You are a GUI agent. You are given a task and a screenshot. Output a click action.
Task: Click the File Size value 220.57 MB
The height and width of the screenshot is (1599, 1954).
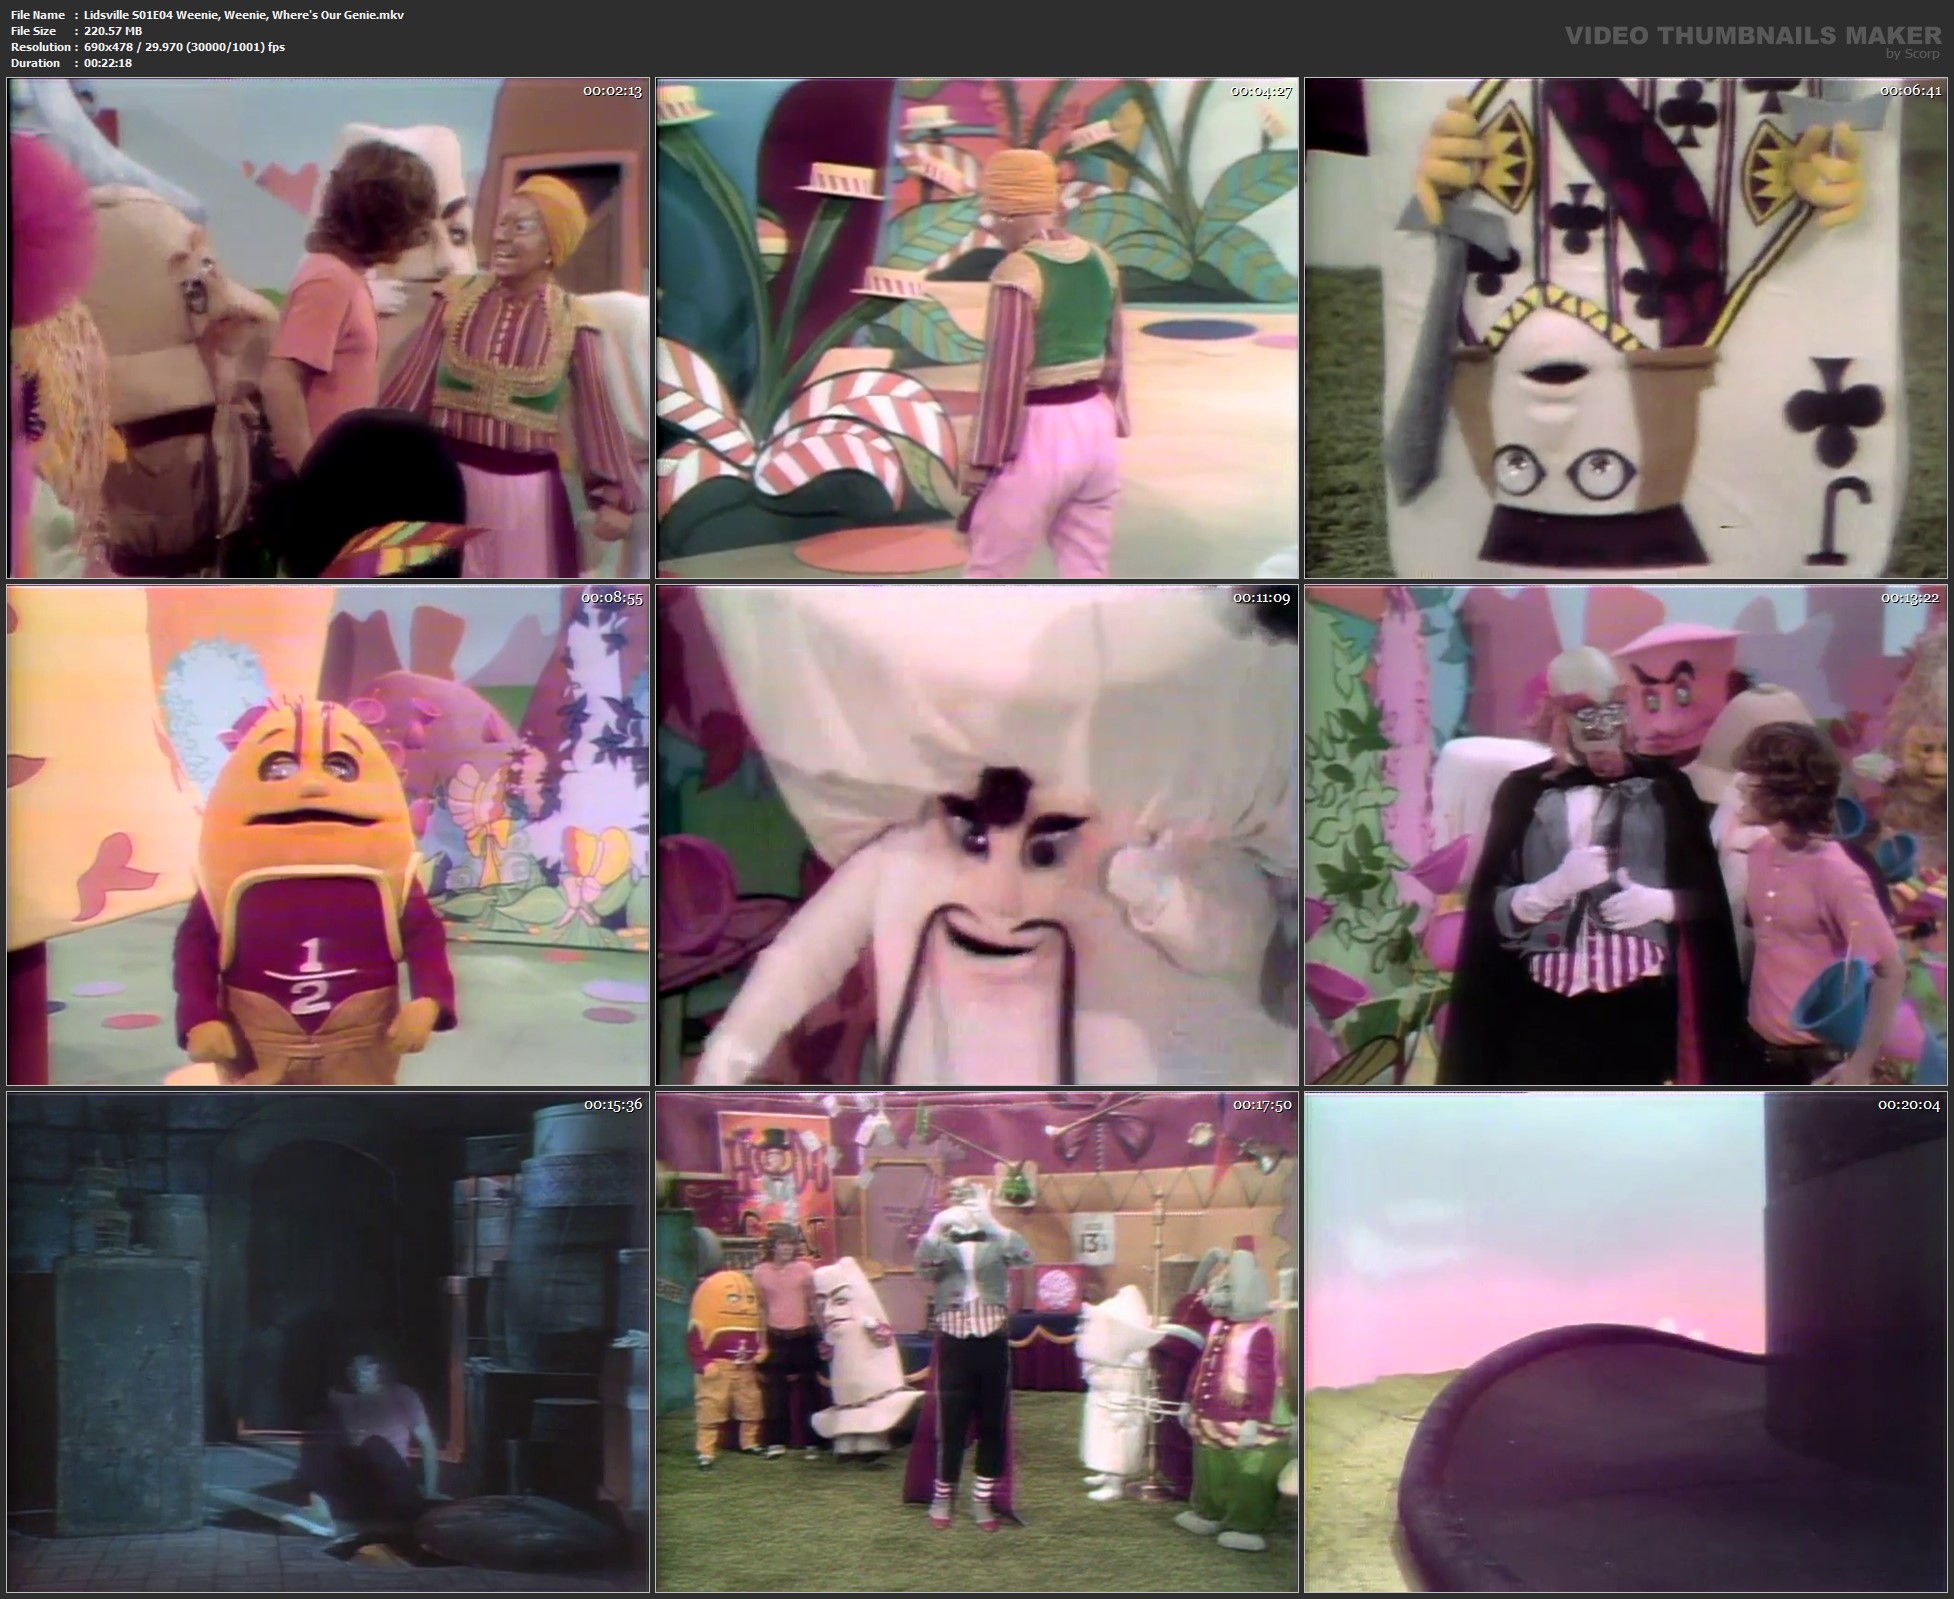pyautogui.click(x=113, y=31)
